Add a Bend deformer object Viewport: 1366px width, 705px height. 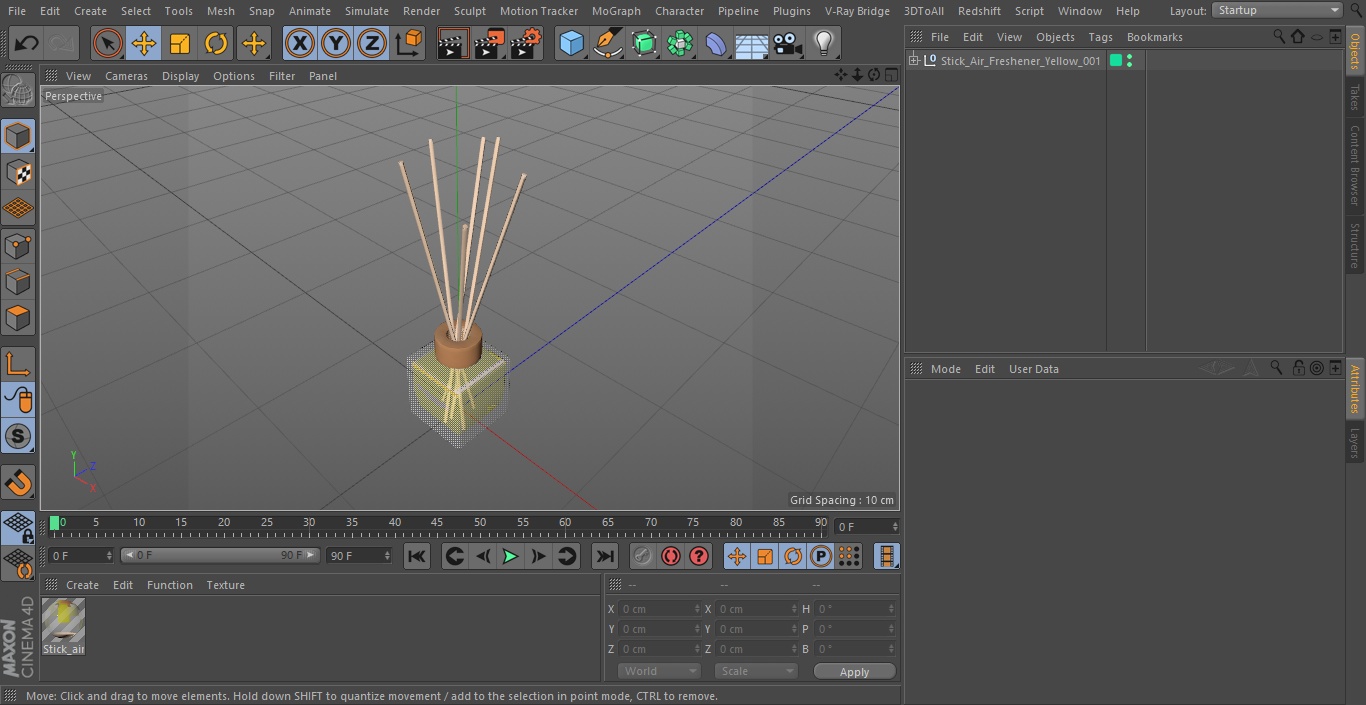(716, 43)
